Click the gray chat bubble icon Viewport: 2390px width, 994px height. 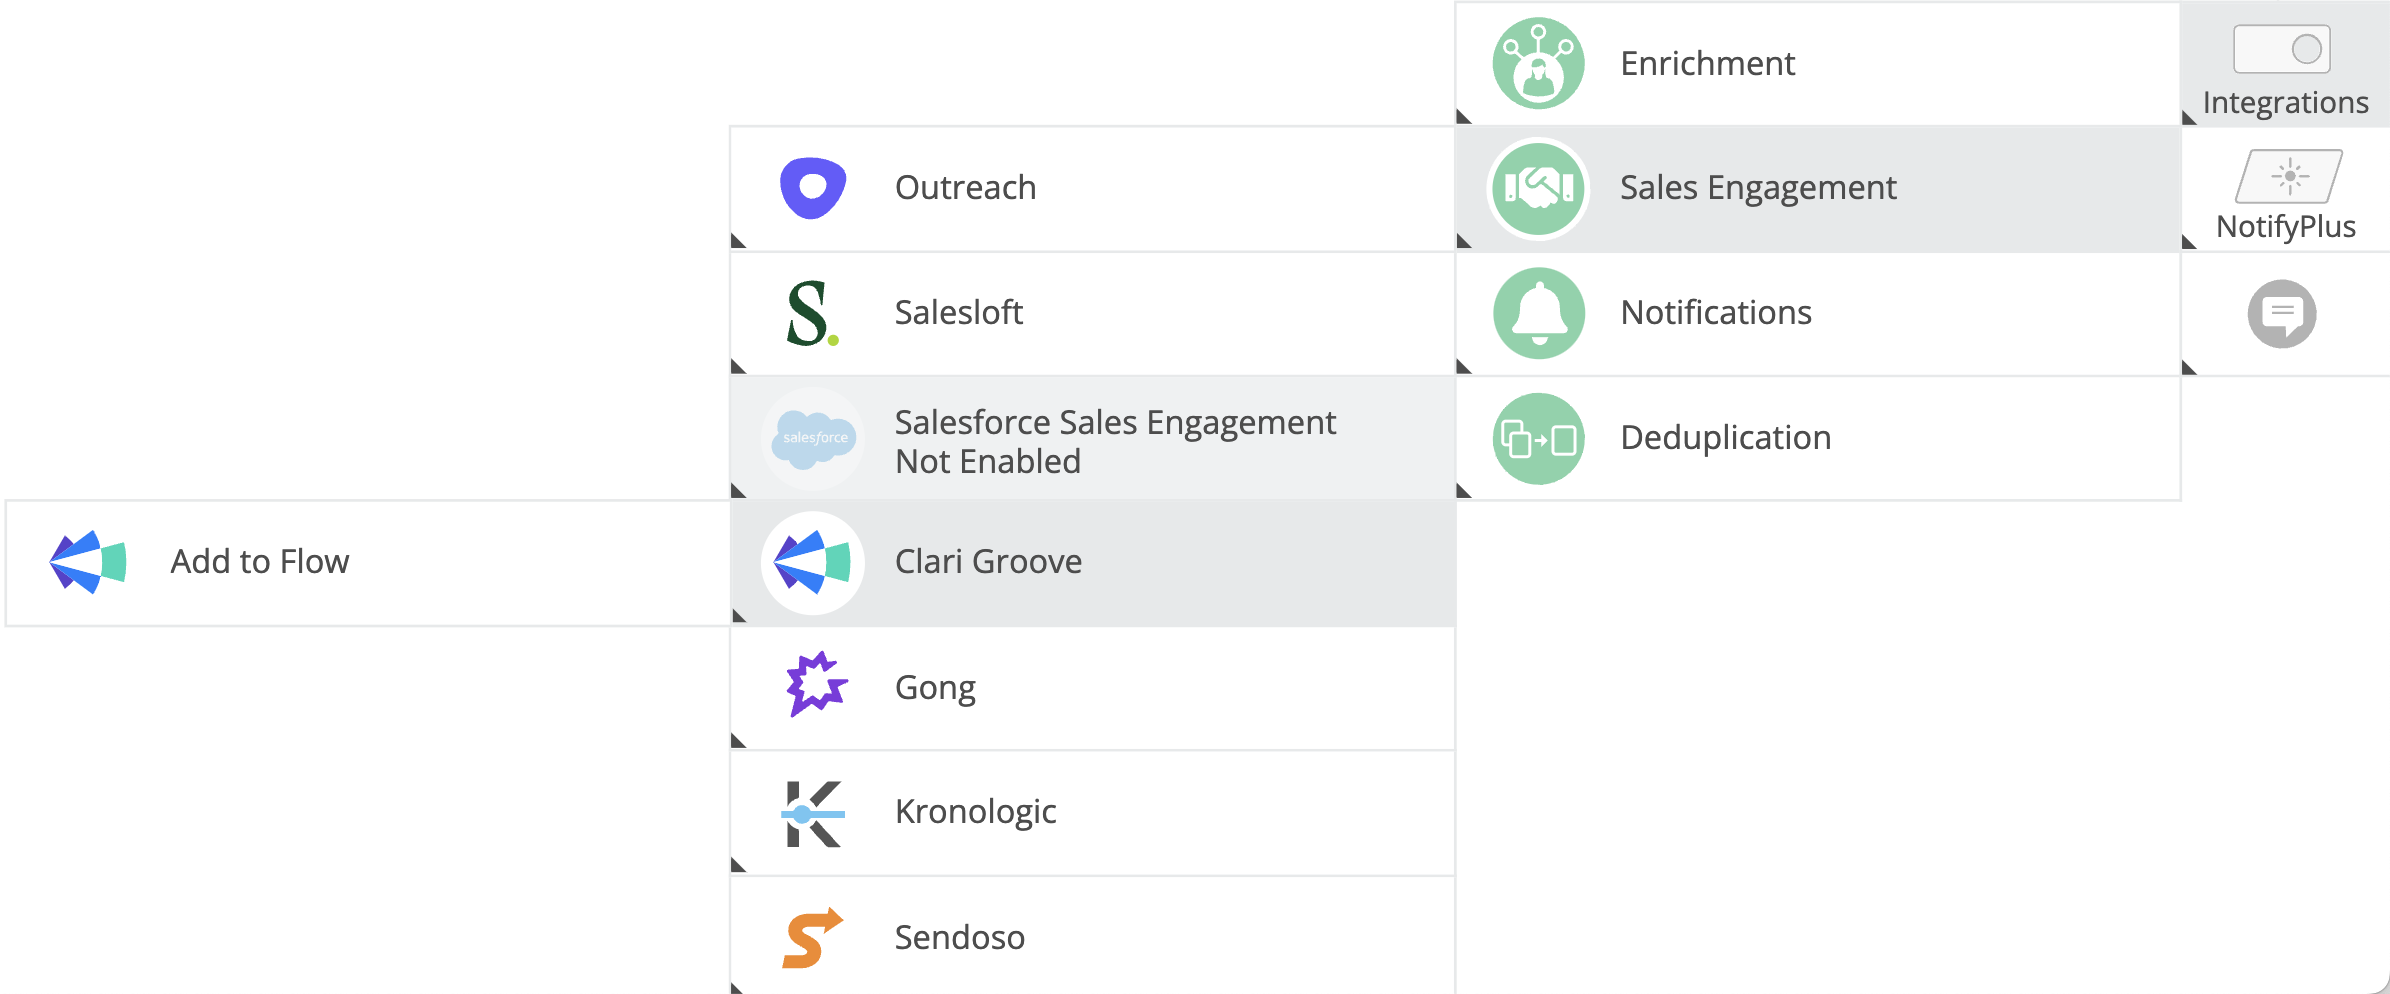click(x=2282, y=314)
